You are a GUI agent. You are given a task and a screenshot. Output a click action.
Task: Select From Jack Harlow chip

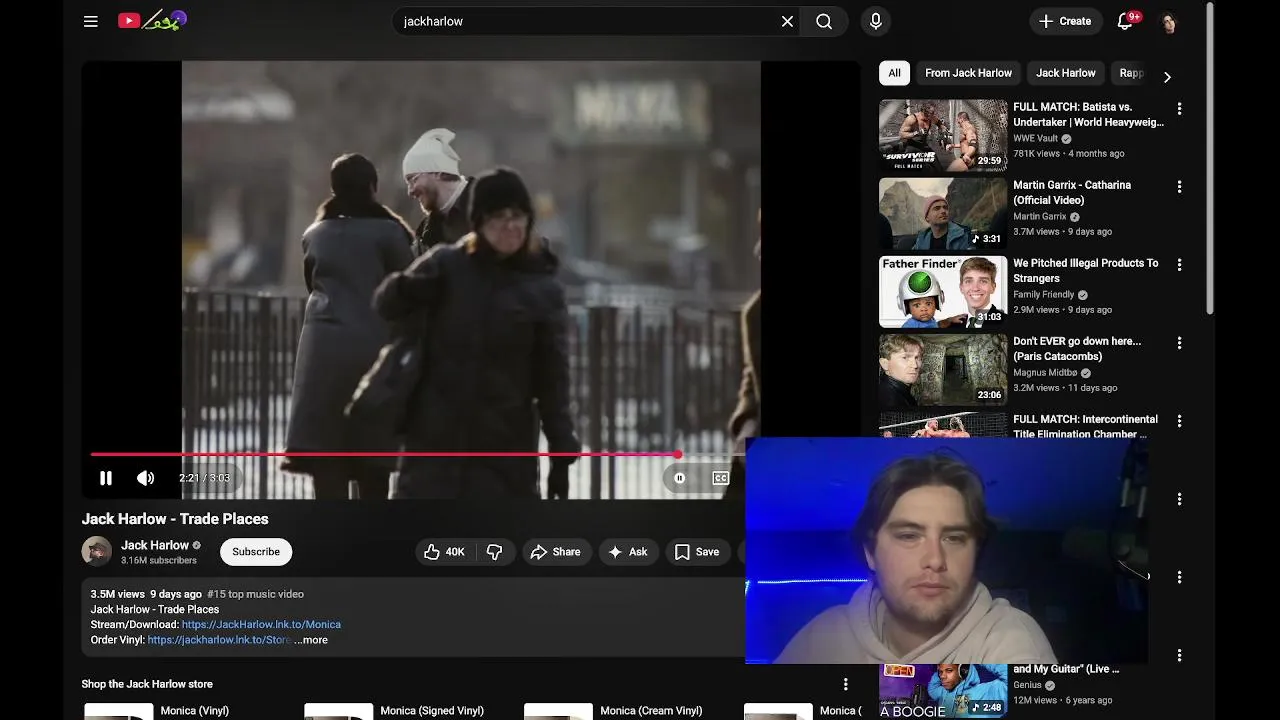coord(968,73)
